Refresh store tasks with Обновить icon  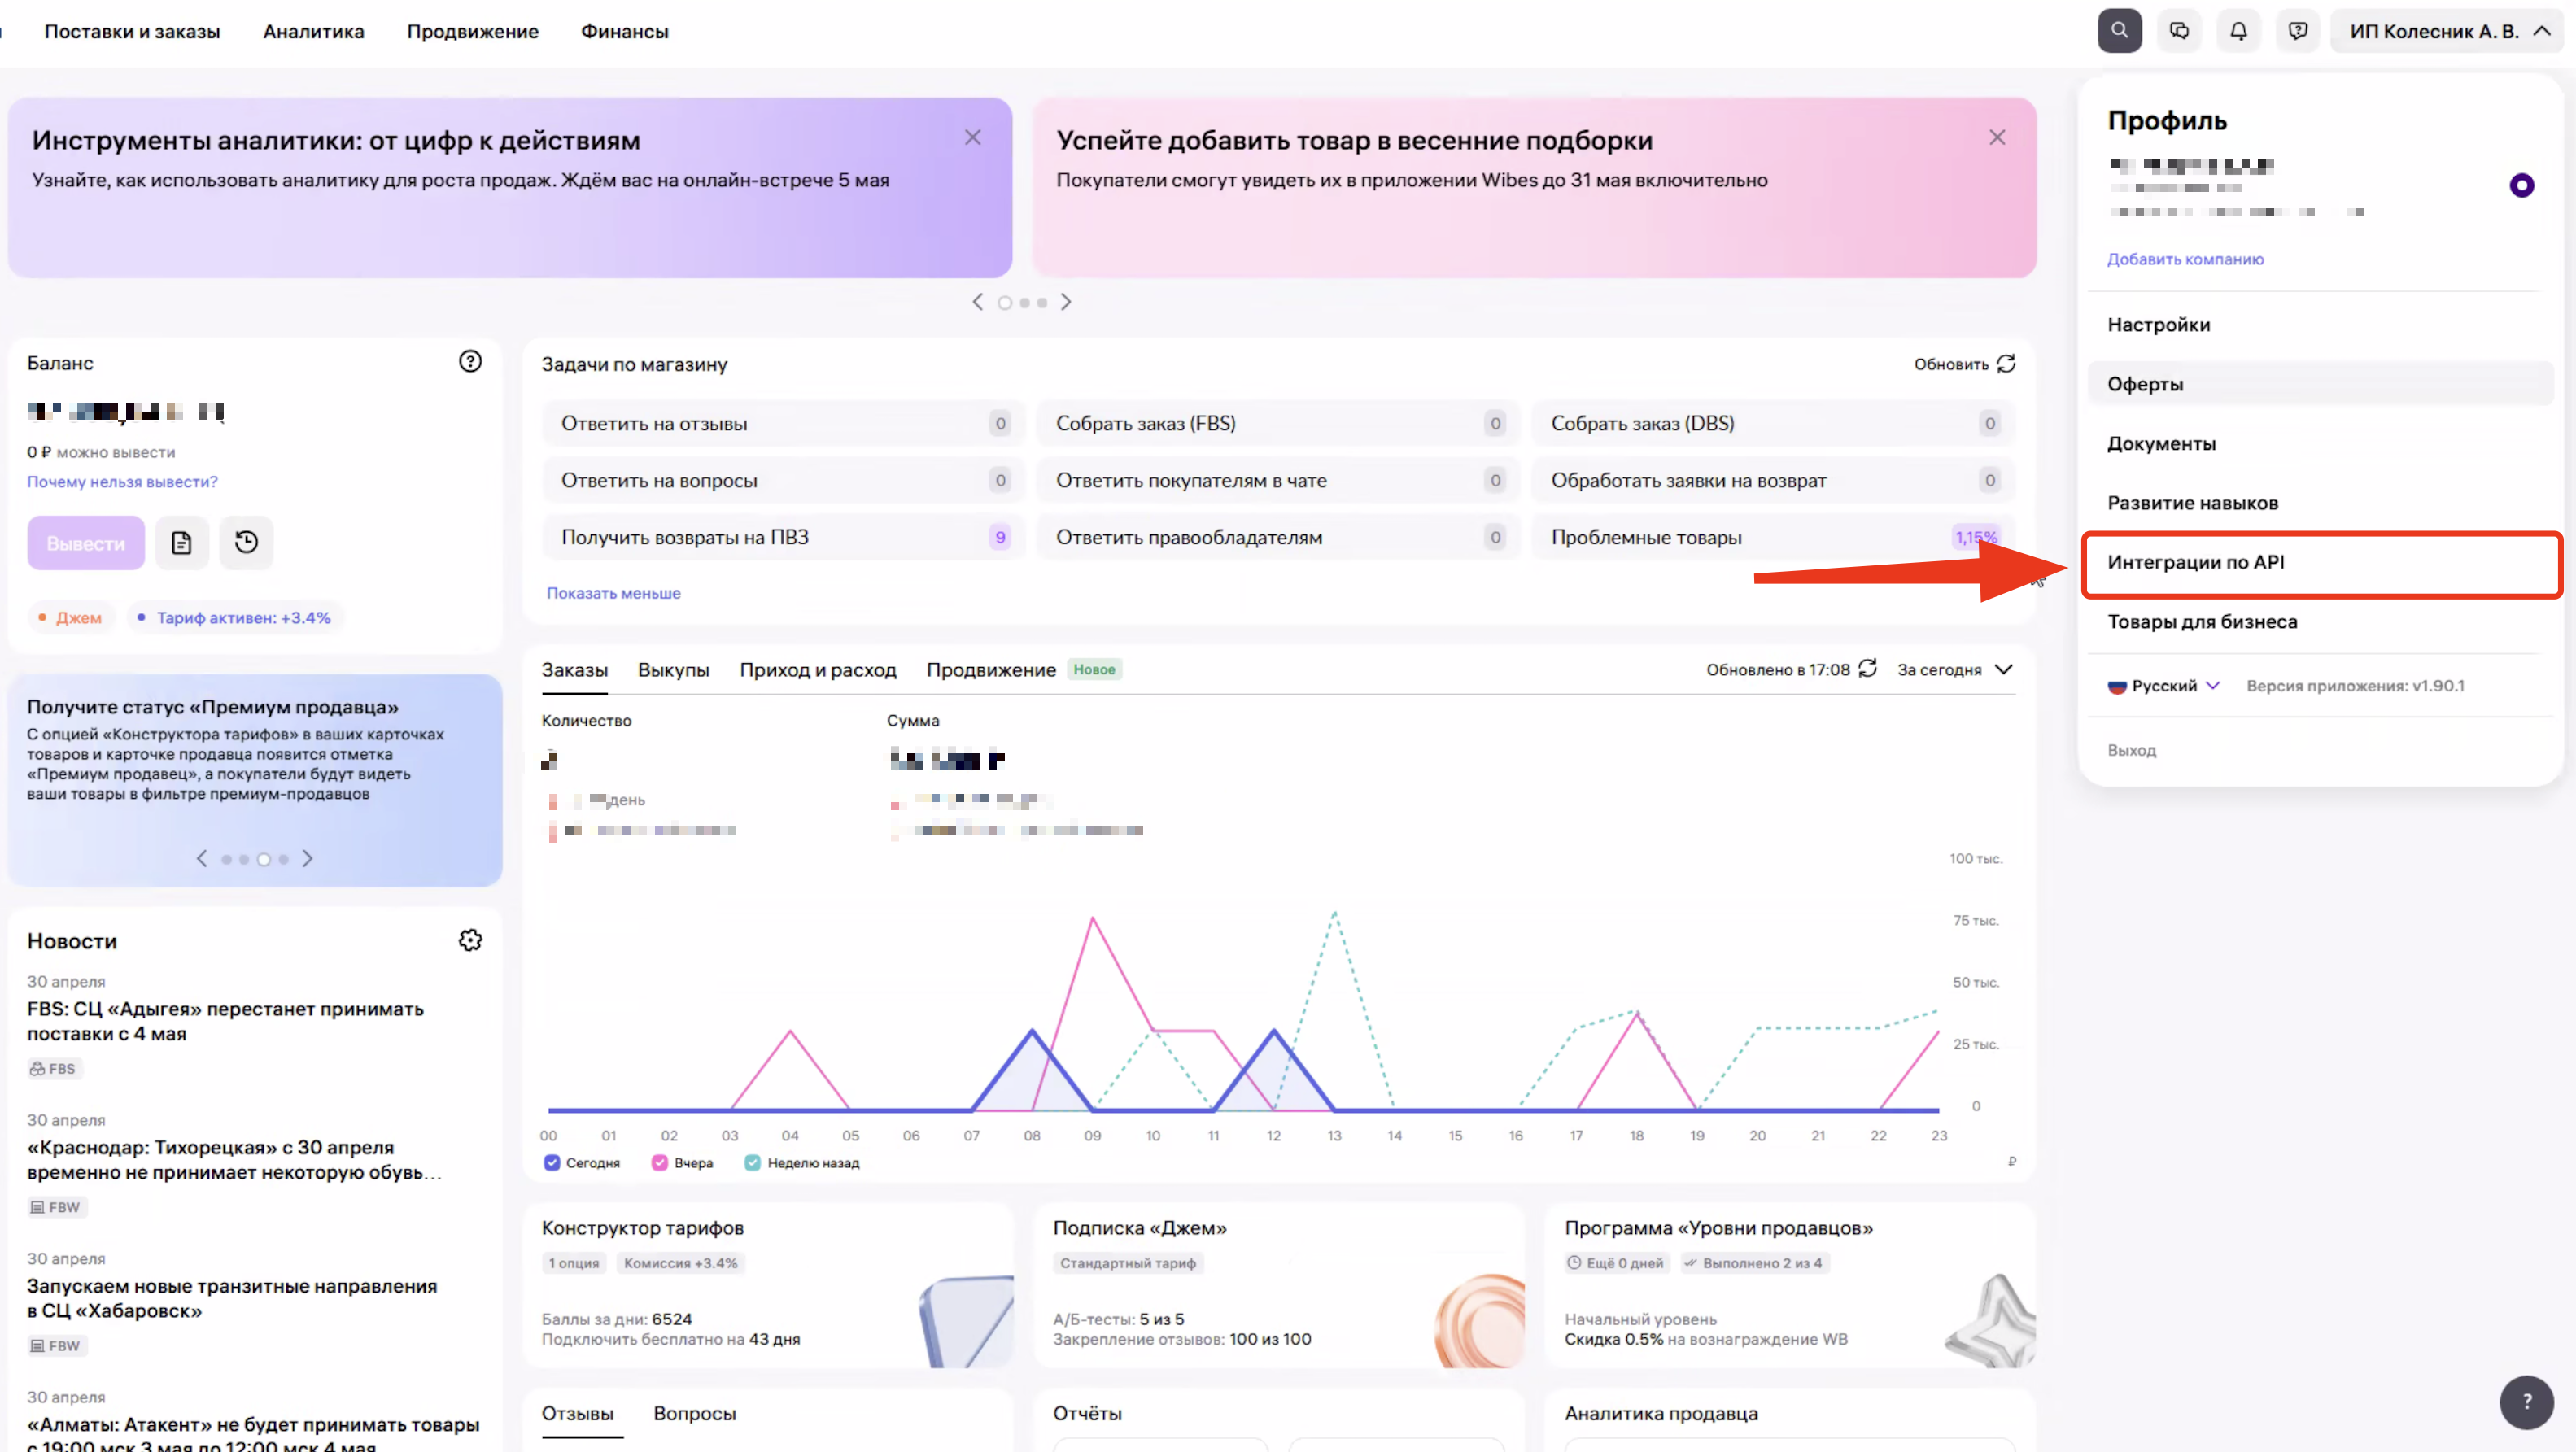point(2006,364)
